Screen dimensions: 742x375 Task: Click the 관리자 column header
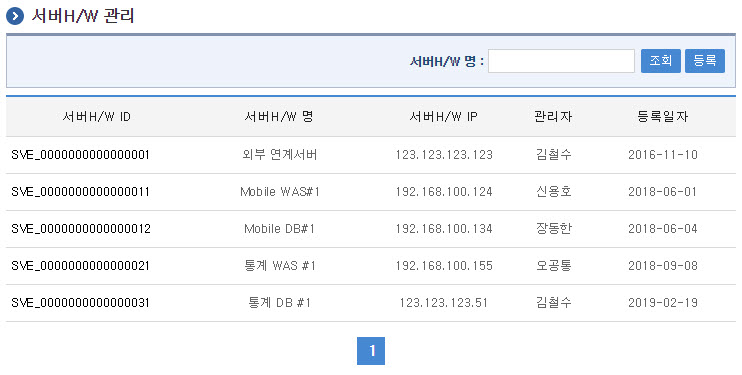pos(553,116)
